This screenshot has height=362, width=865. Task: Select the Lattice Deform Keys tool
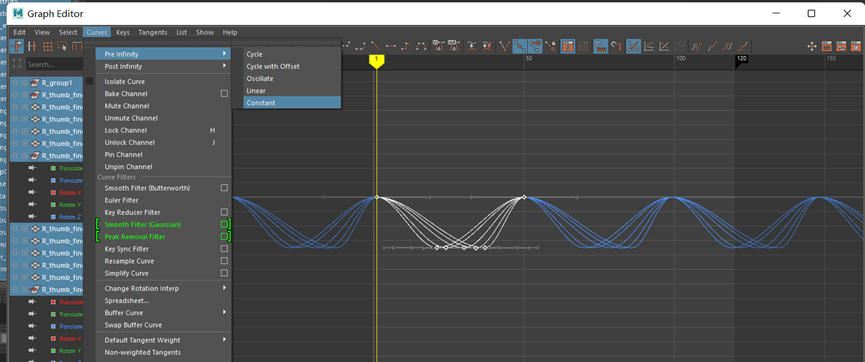(47, 46)
